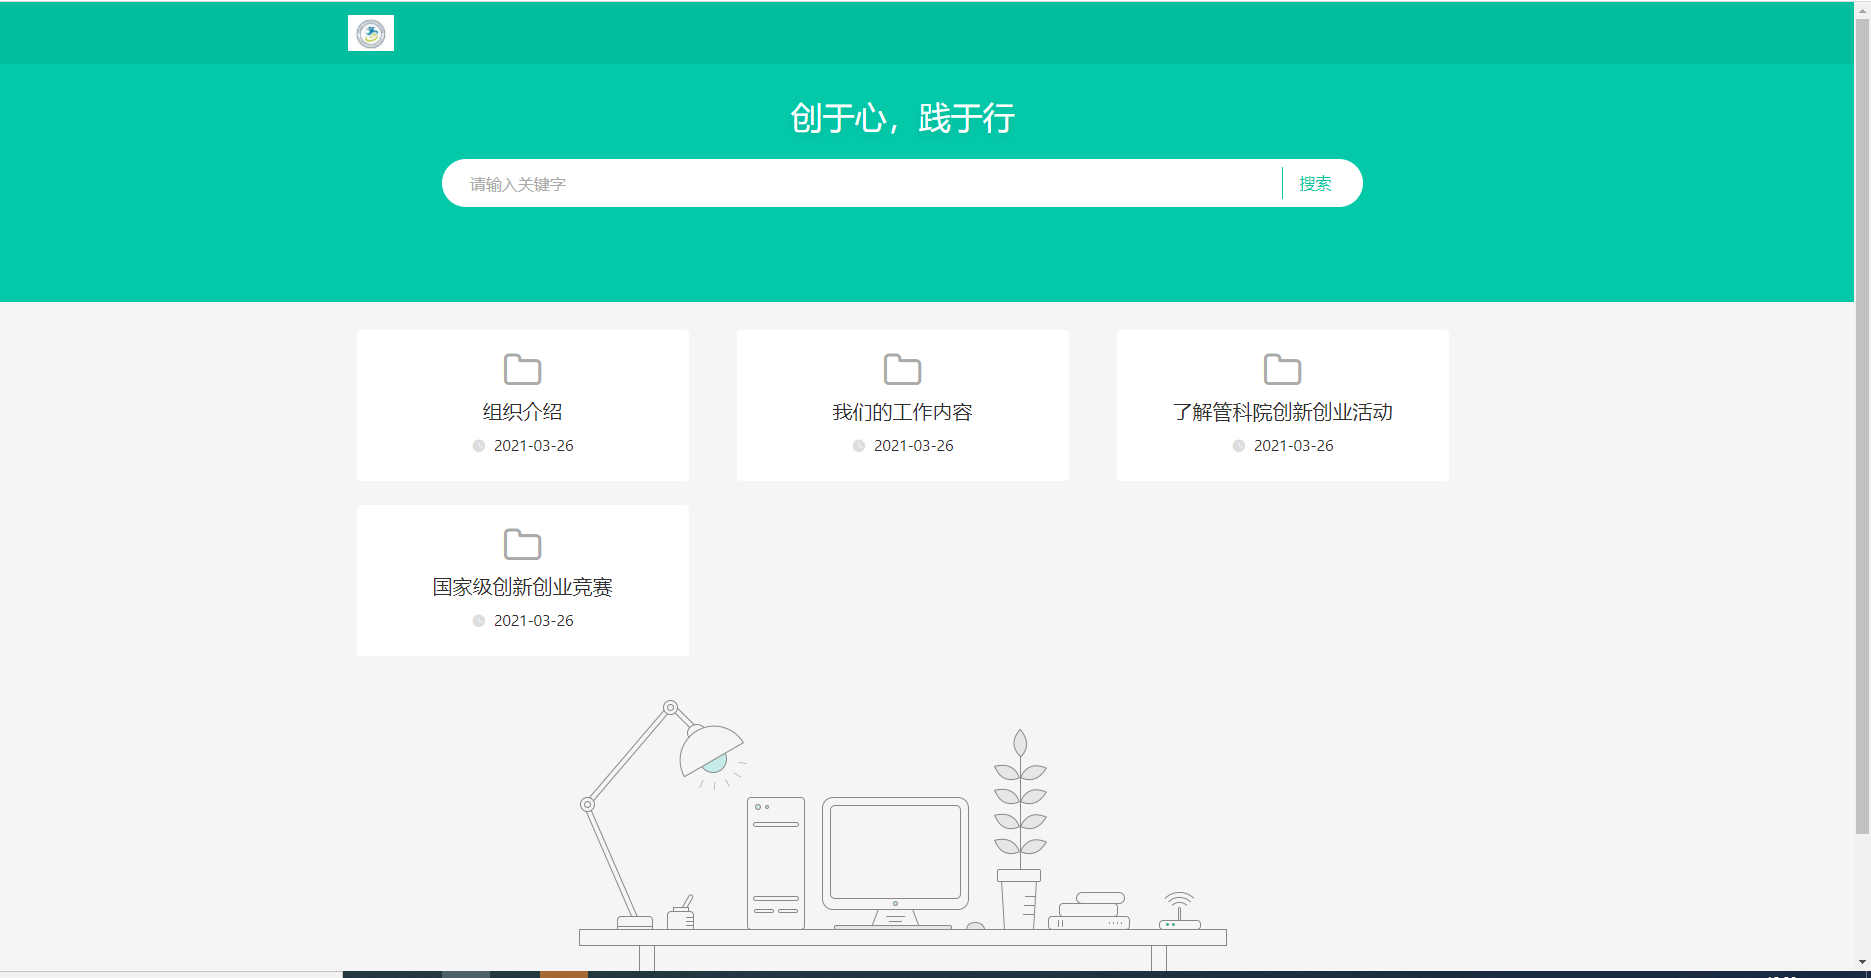Click the scrollbar down arrow

pyautogui.click(x=1862, y=963)
